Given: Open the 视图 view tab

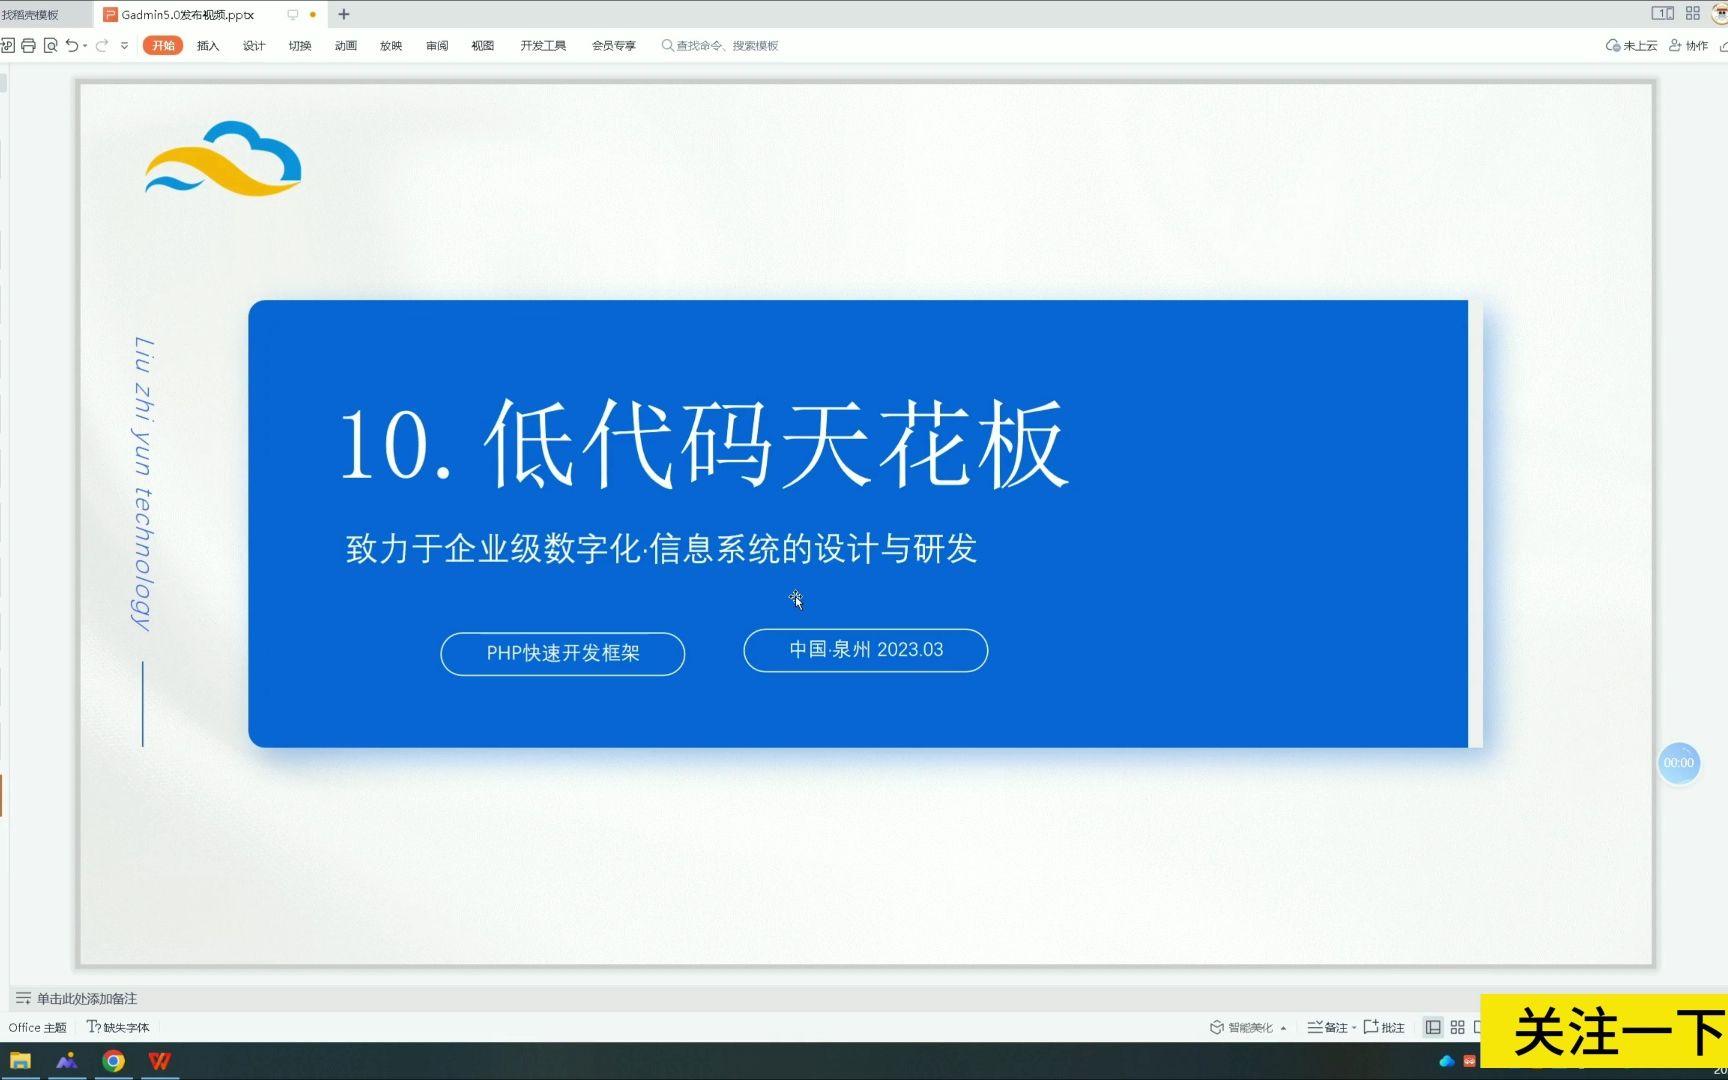Looking at the screenshot, I should pyautogui.click(x=483, y=45).
